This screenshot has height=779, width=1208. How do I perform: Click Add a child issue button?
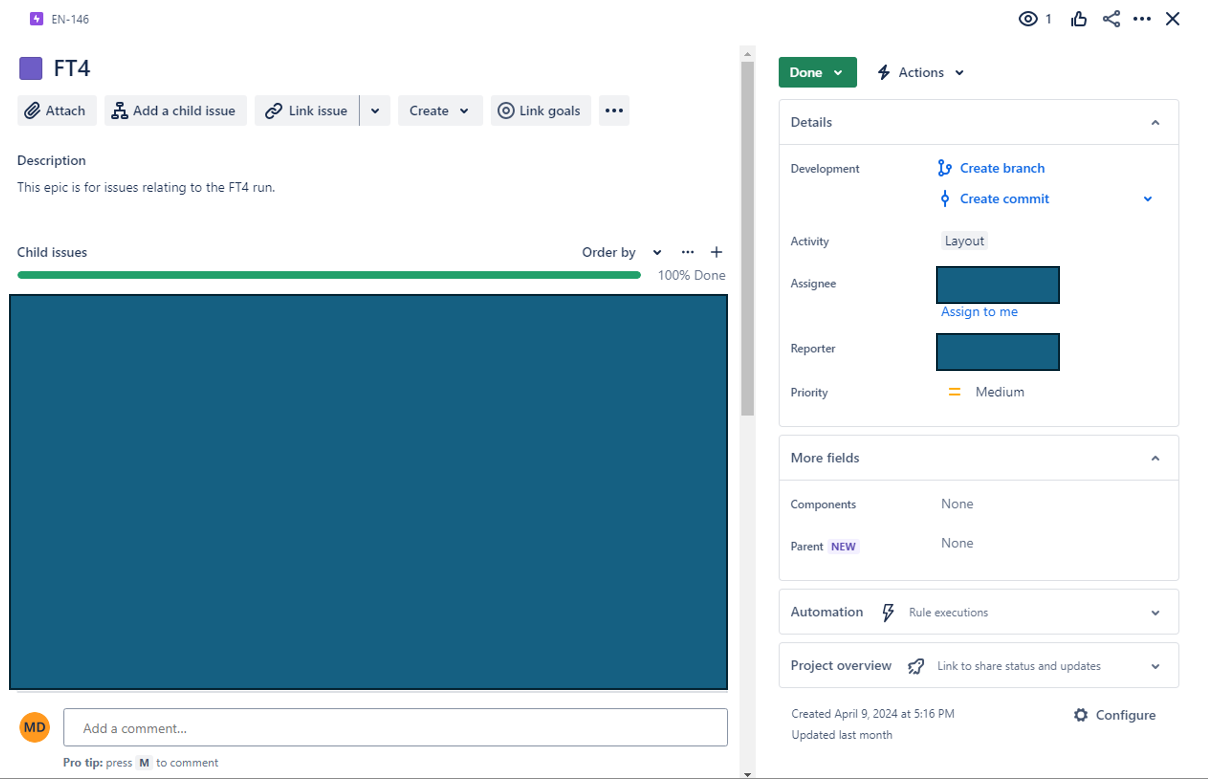175,111
